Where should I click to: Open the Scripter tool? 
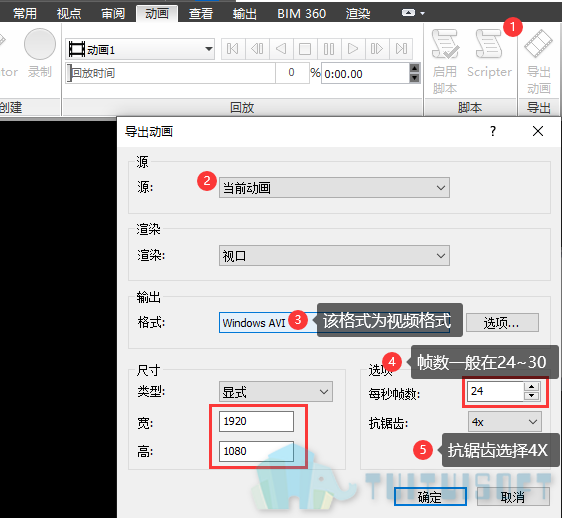[489, 54]
